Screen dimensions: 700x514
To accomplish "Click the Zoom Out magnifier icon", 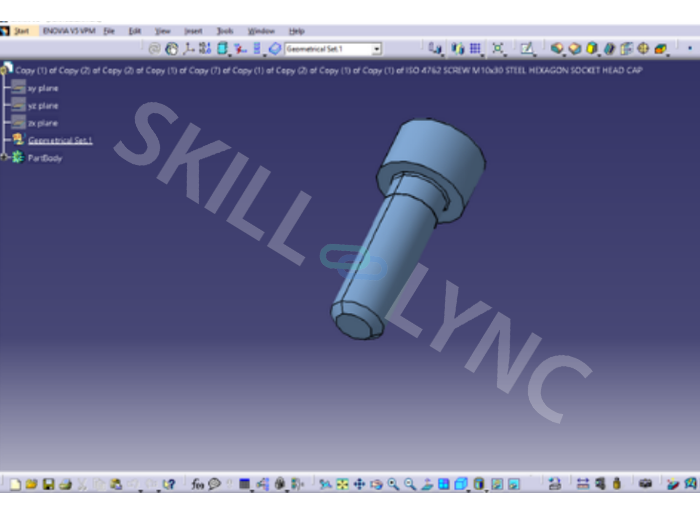I will [410, 484].
